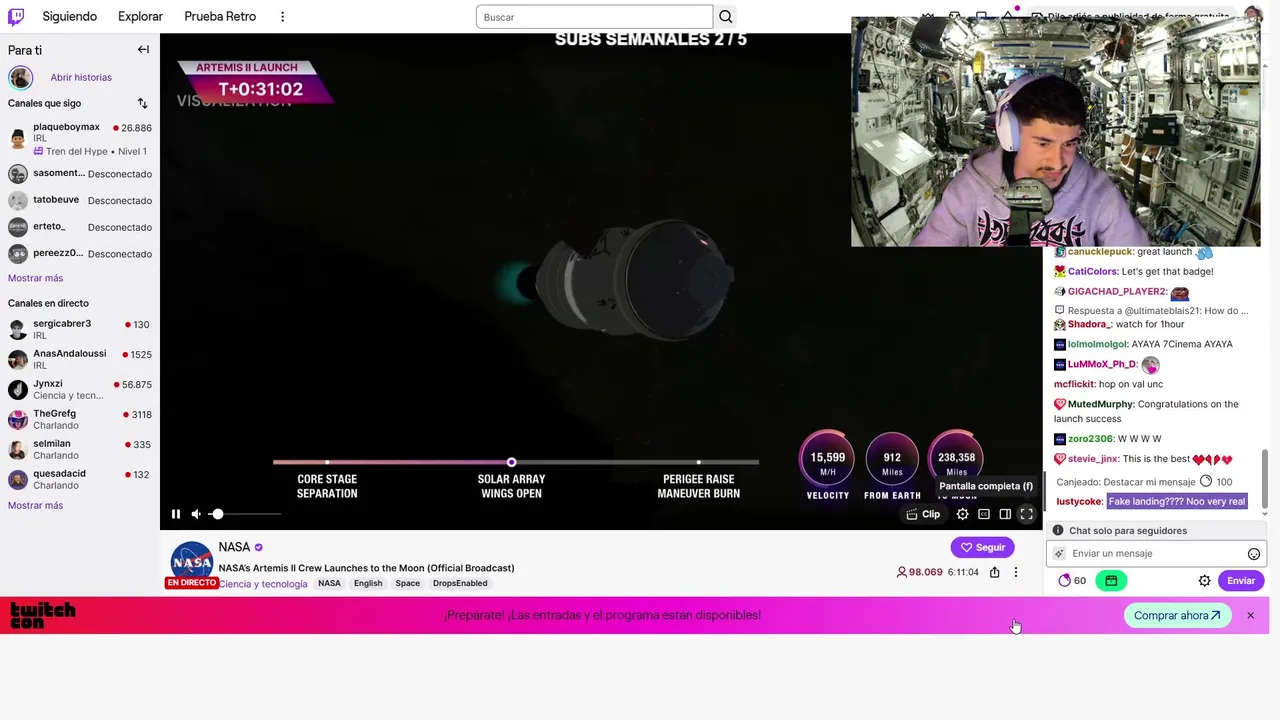Click the magnifying glass search button
This screenshot has height=720, width=1280.
(726, 17)
